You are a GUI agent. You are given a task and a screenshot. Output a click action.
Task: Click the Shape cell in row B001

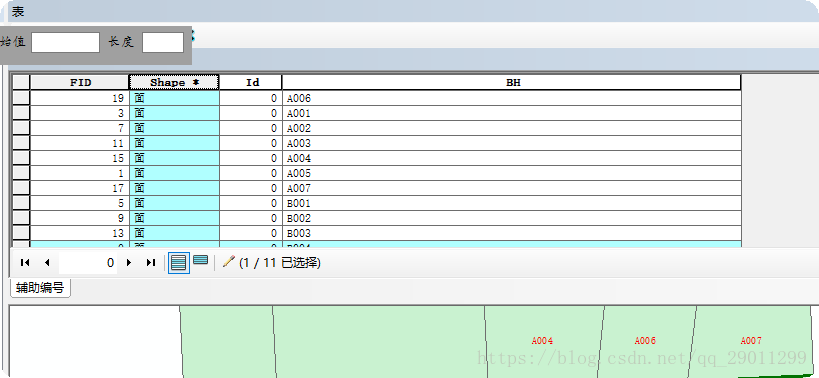coord(174,203)
